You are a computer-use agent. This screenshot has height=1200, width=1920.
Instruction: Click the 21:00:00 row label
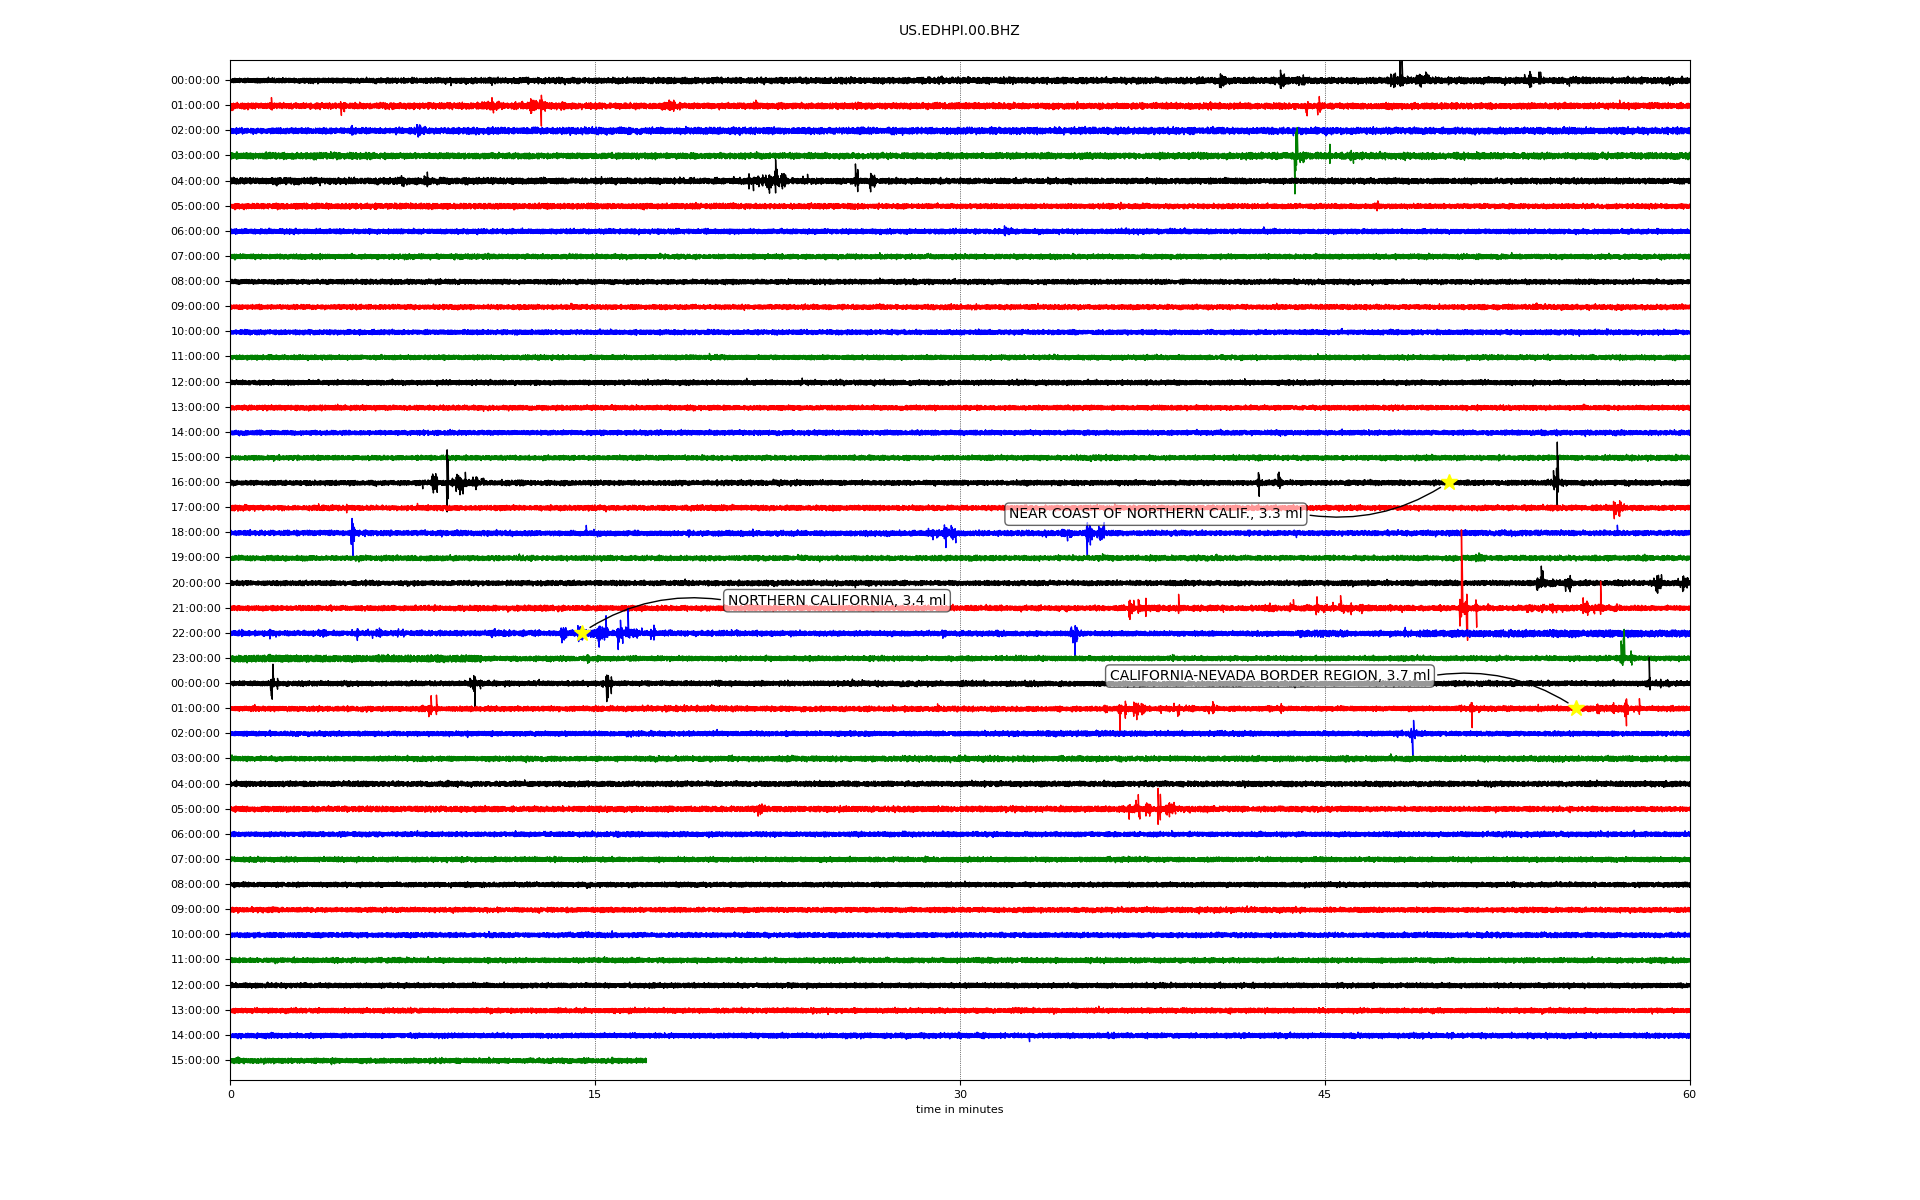click(x=195, y=608)
